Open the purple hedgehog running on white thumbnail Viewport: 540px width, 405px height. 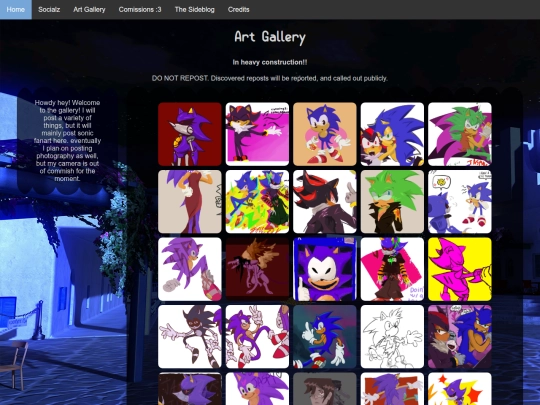(190, 269)
